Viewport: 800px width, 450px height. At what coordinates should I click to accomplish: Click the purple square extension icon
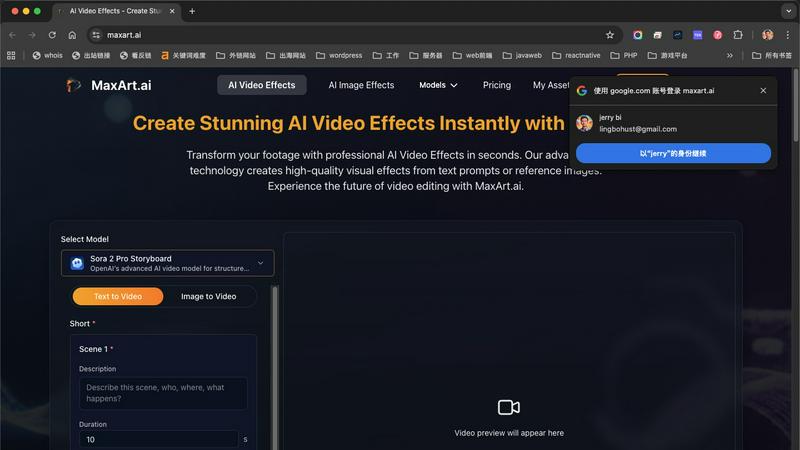click(x=697, y=35)
